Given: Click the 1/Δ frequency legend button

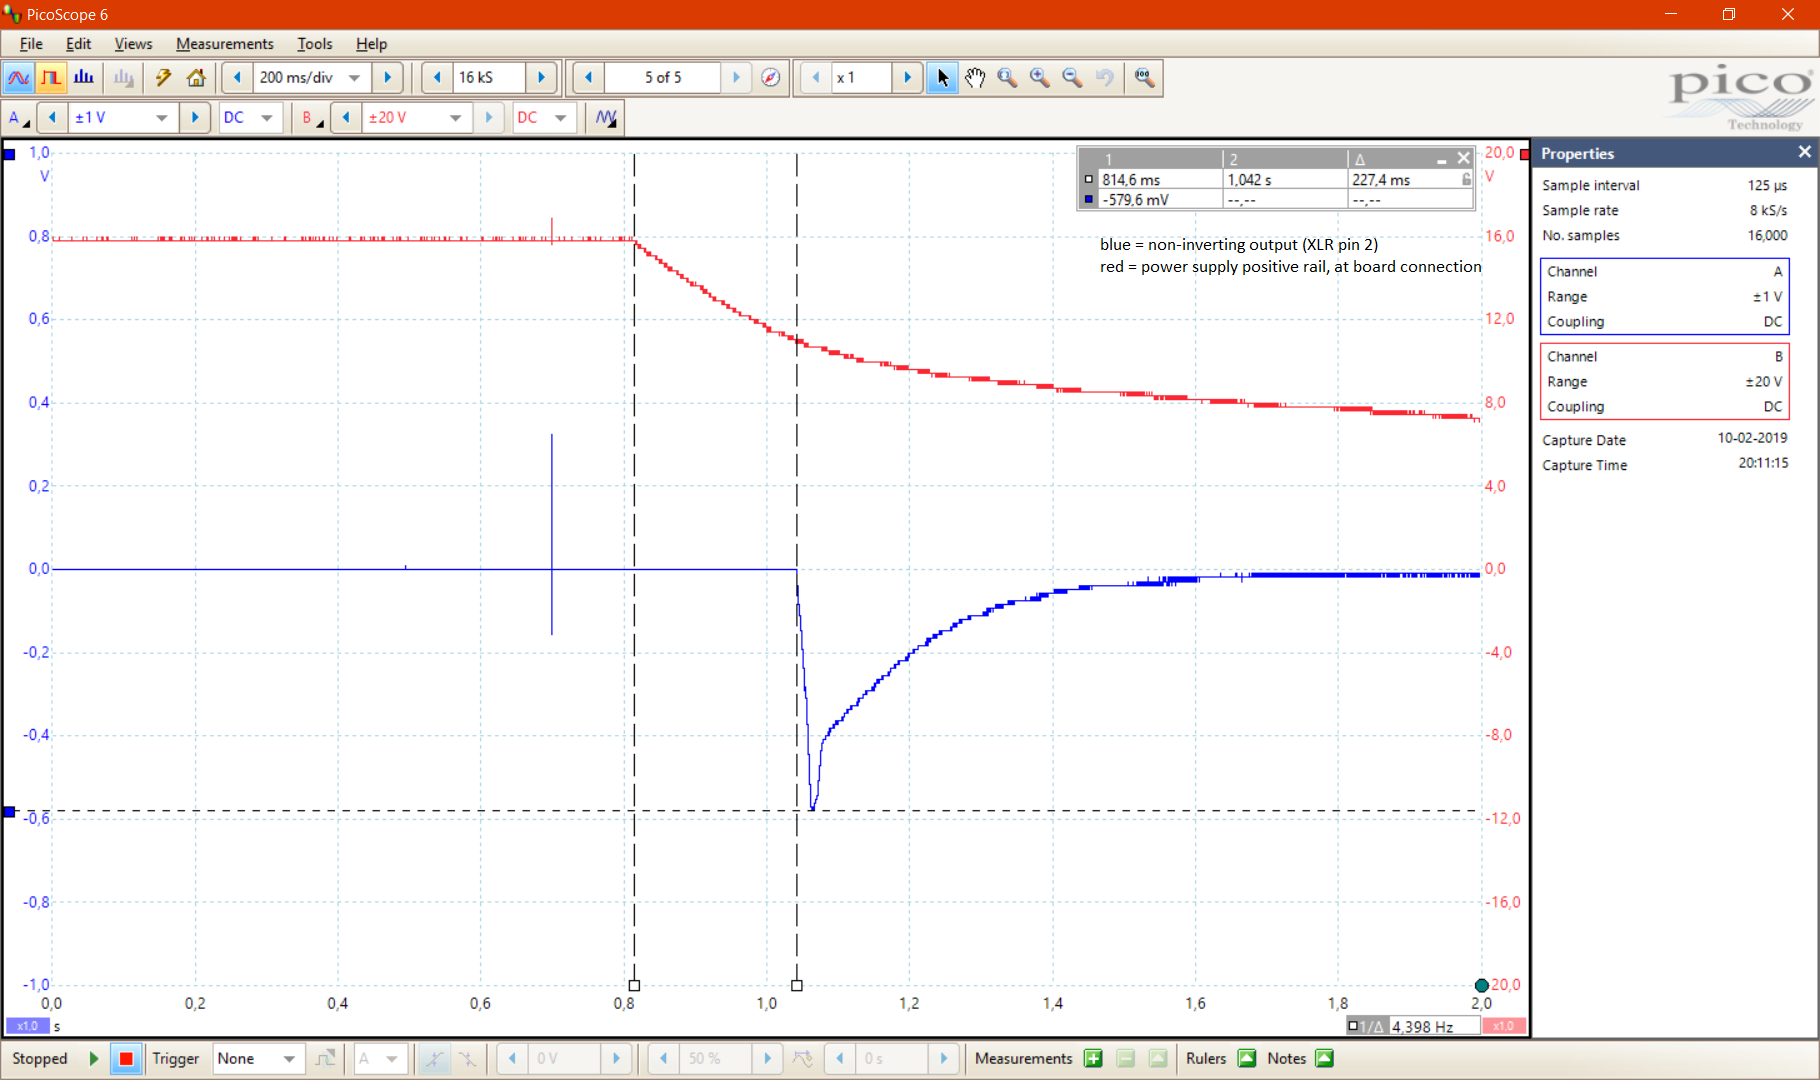Looking at the screenshot, I should click(x=1366, y=1026).
